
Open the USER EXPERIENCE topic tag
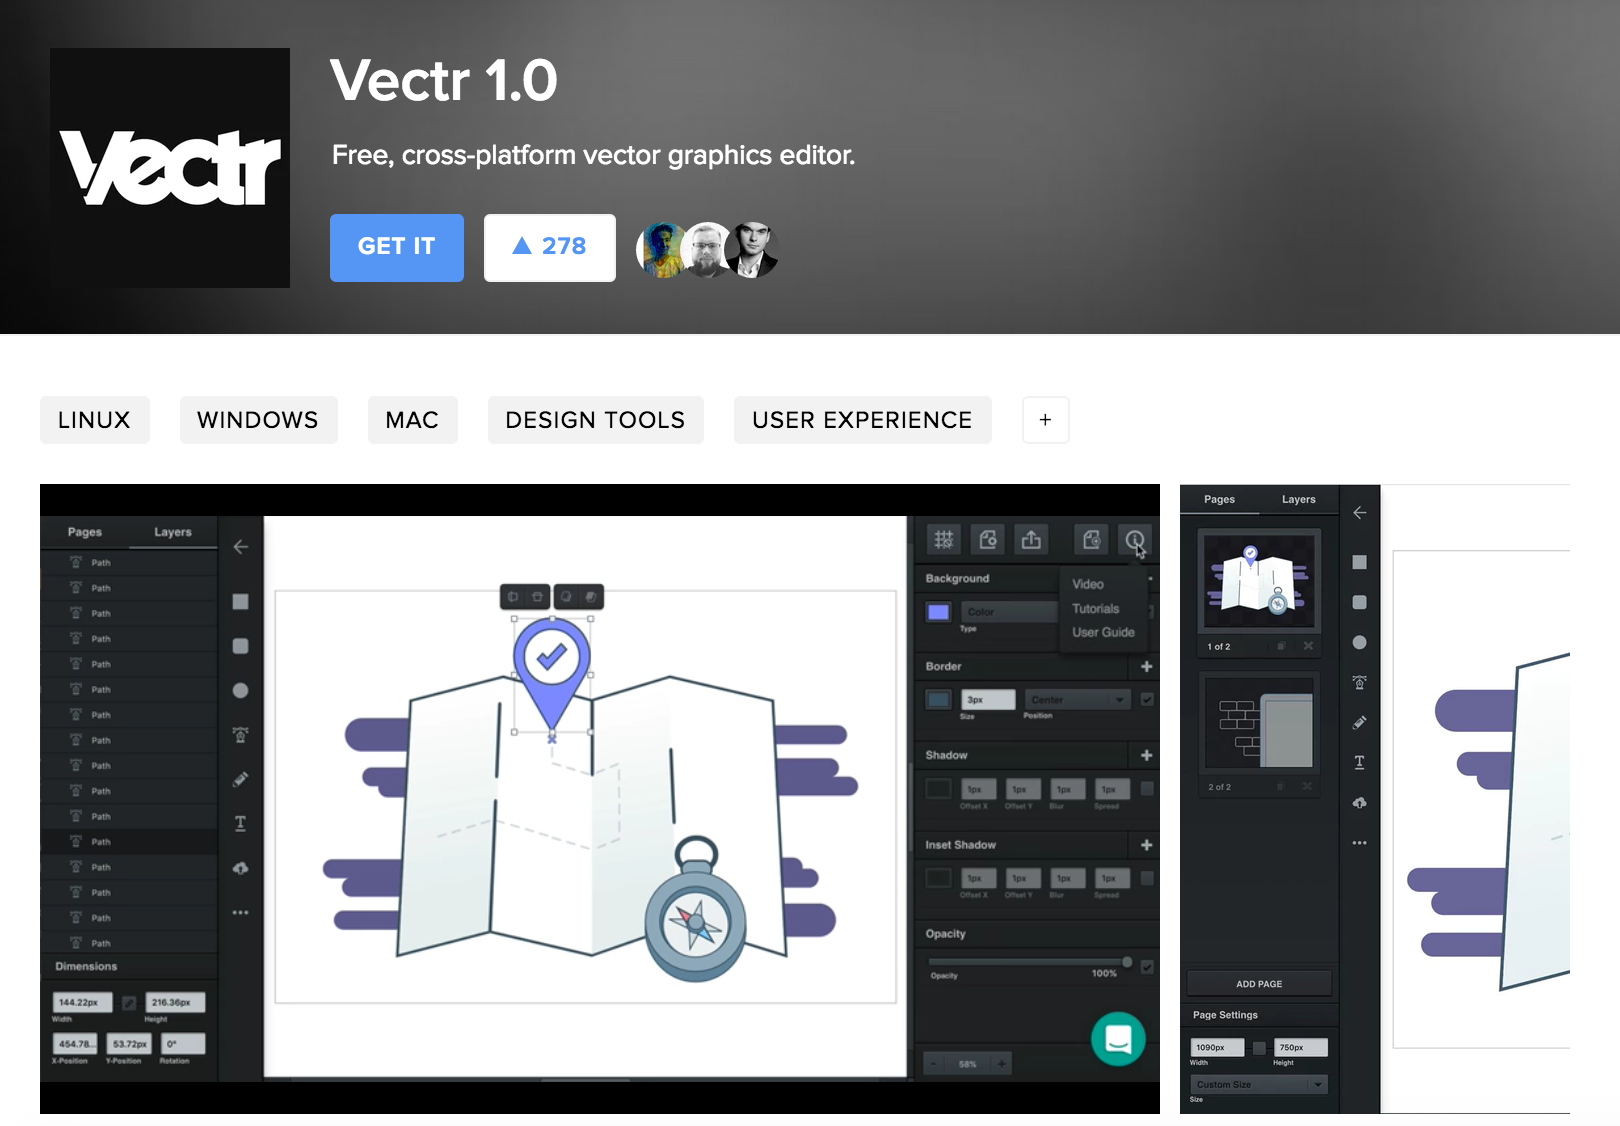863,420
